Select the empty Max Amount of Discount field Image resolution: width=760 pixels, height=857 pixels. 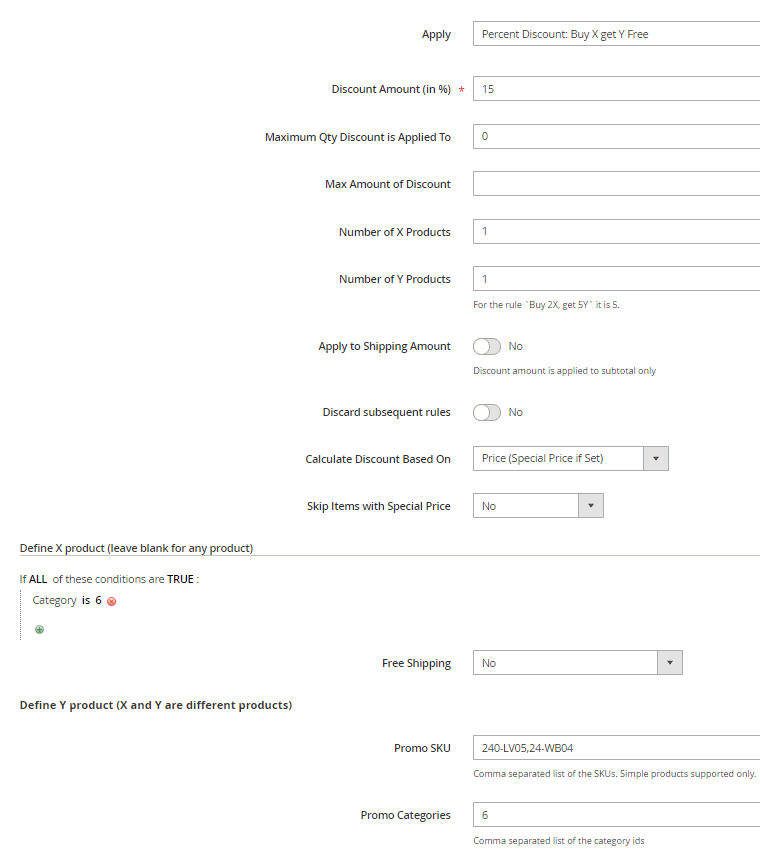(x=615, y=184)
